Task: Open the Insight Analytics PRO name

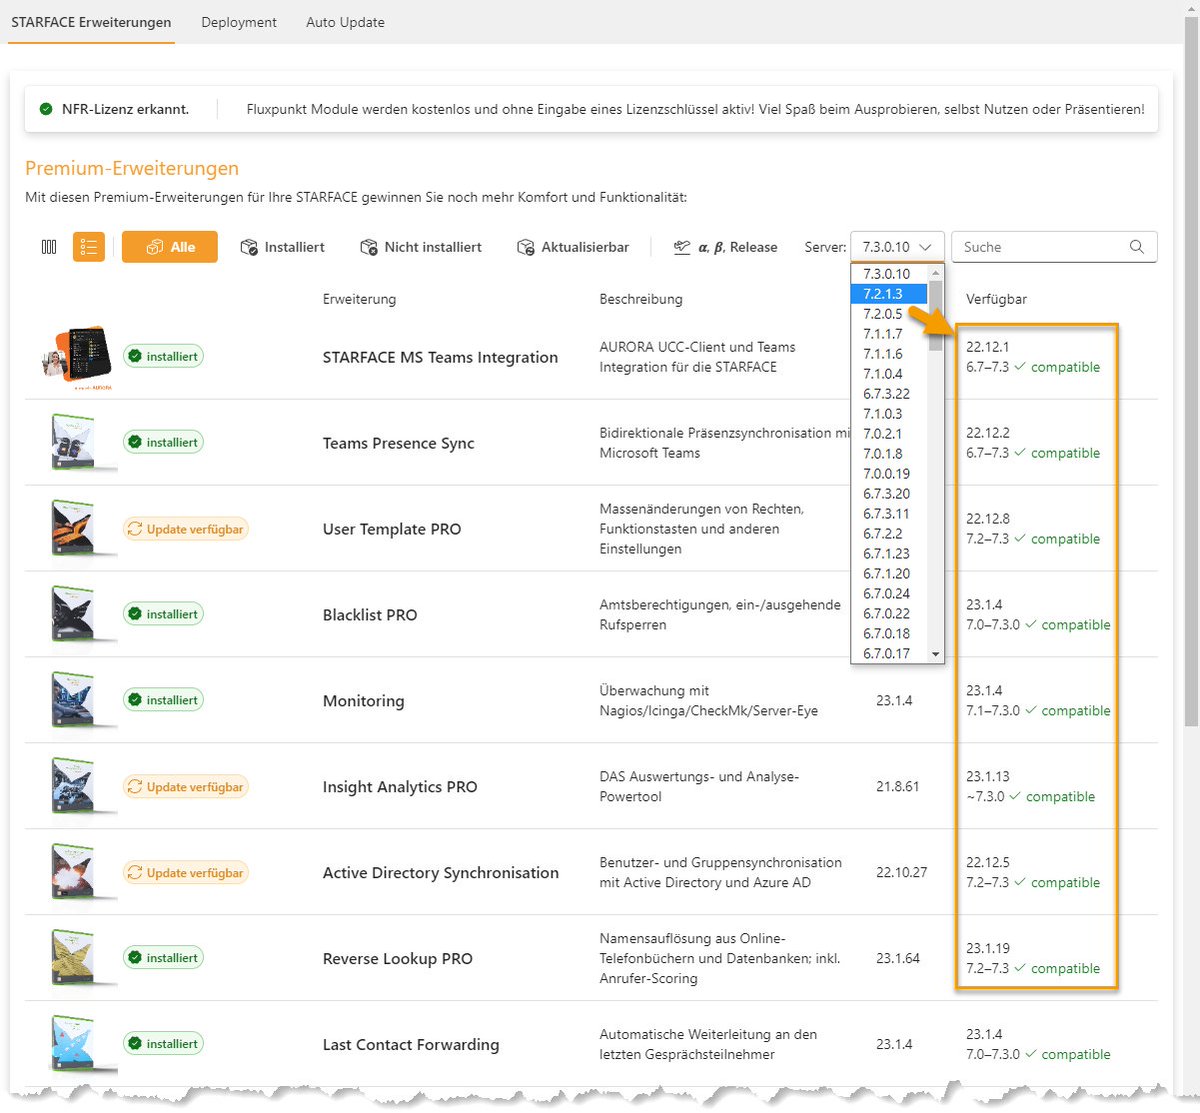Action: point(400,787)
